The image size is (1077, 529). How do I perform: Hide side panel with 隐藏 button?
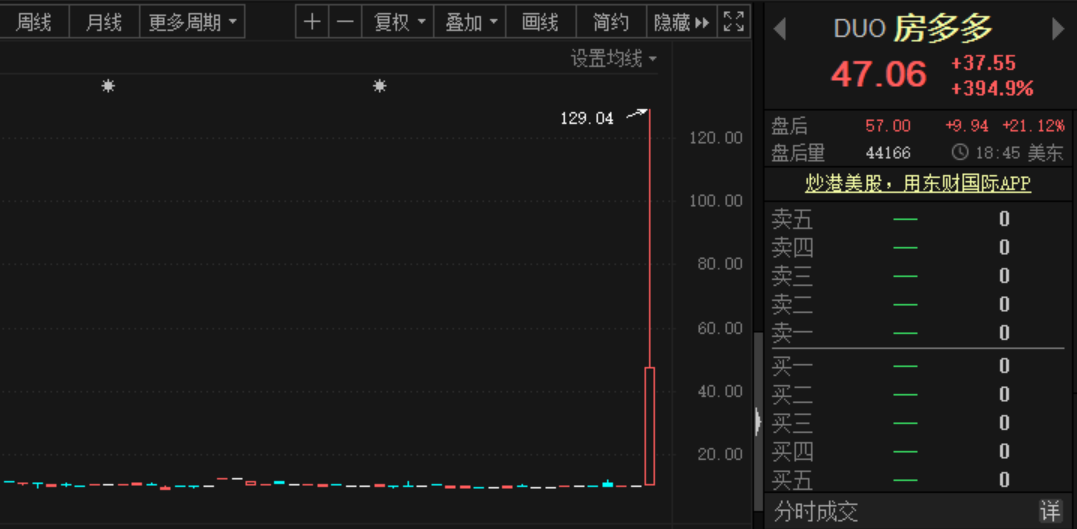point(681,22)
